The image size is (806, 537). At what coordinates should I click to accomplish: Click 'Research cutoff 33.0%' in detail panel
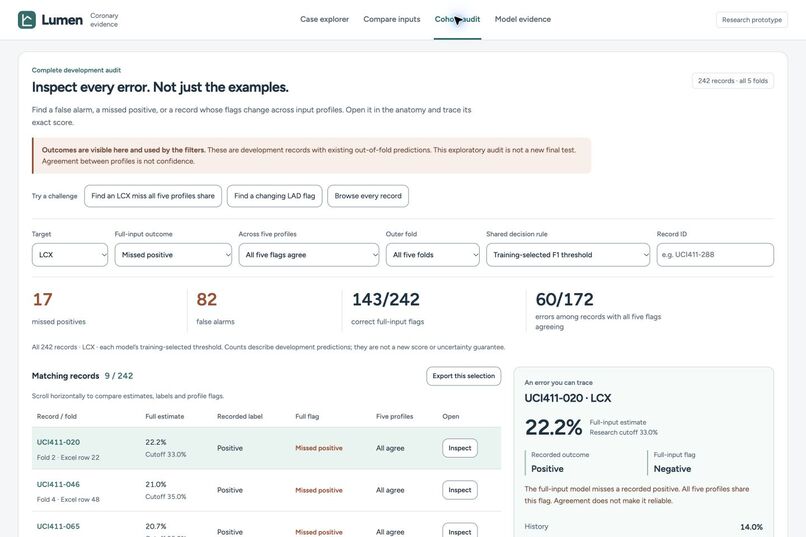pos(624,433)
